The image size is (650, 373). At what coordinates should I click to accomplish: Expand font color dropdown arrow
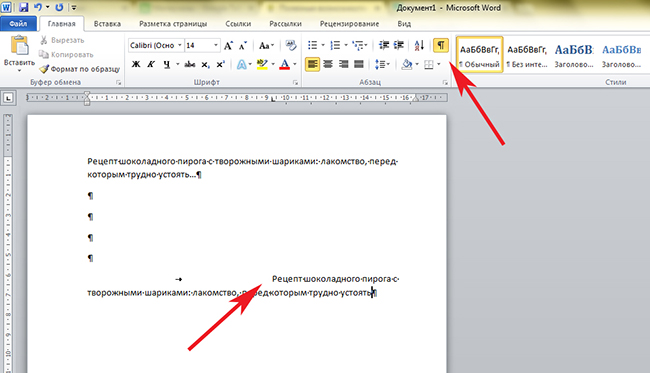click(x=295, y=64)
